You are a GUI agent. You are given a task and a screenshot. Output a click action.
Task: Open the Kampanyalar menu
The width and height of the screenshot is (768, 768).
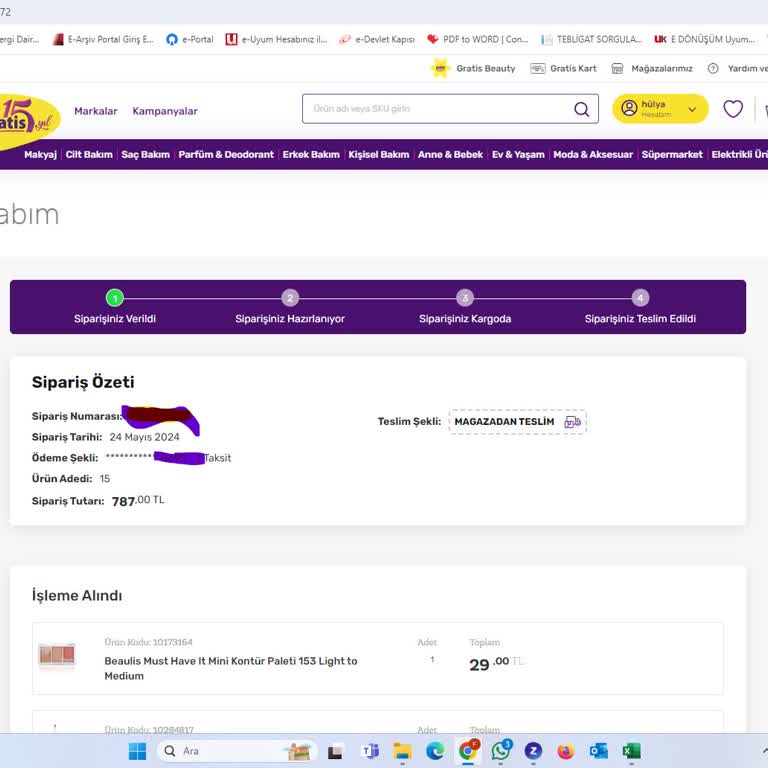(x=165, y=111)
